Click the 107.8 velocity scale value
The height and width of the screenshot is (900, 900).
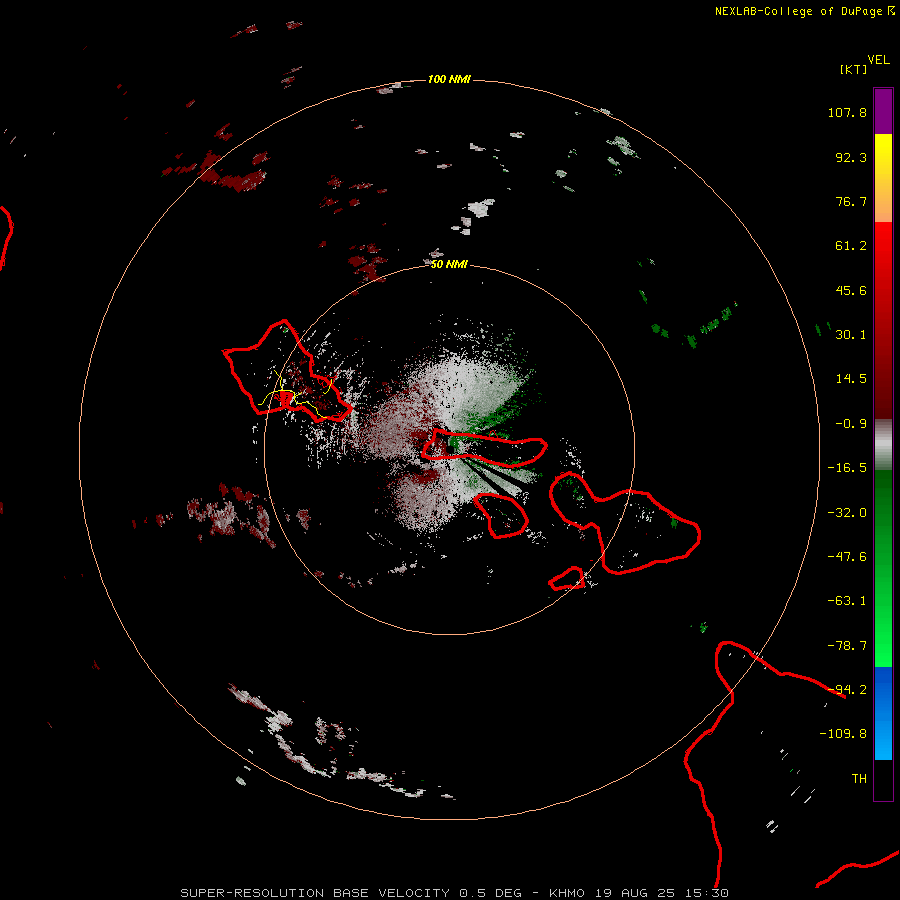[x=847, y=112]
